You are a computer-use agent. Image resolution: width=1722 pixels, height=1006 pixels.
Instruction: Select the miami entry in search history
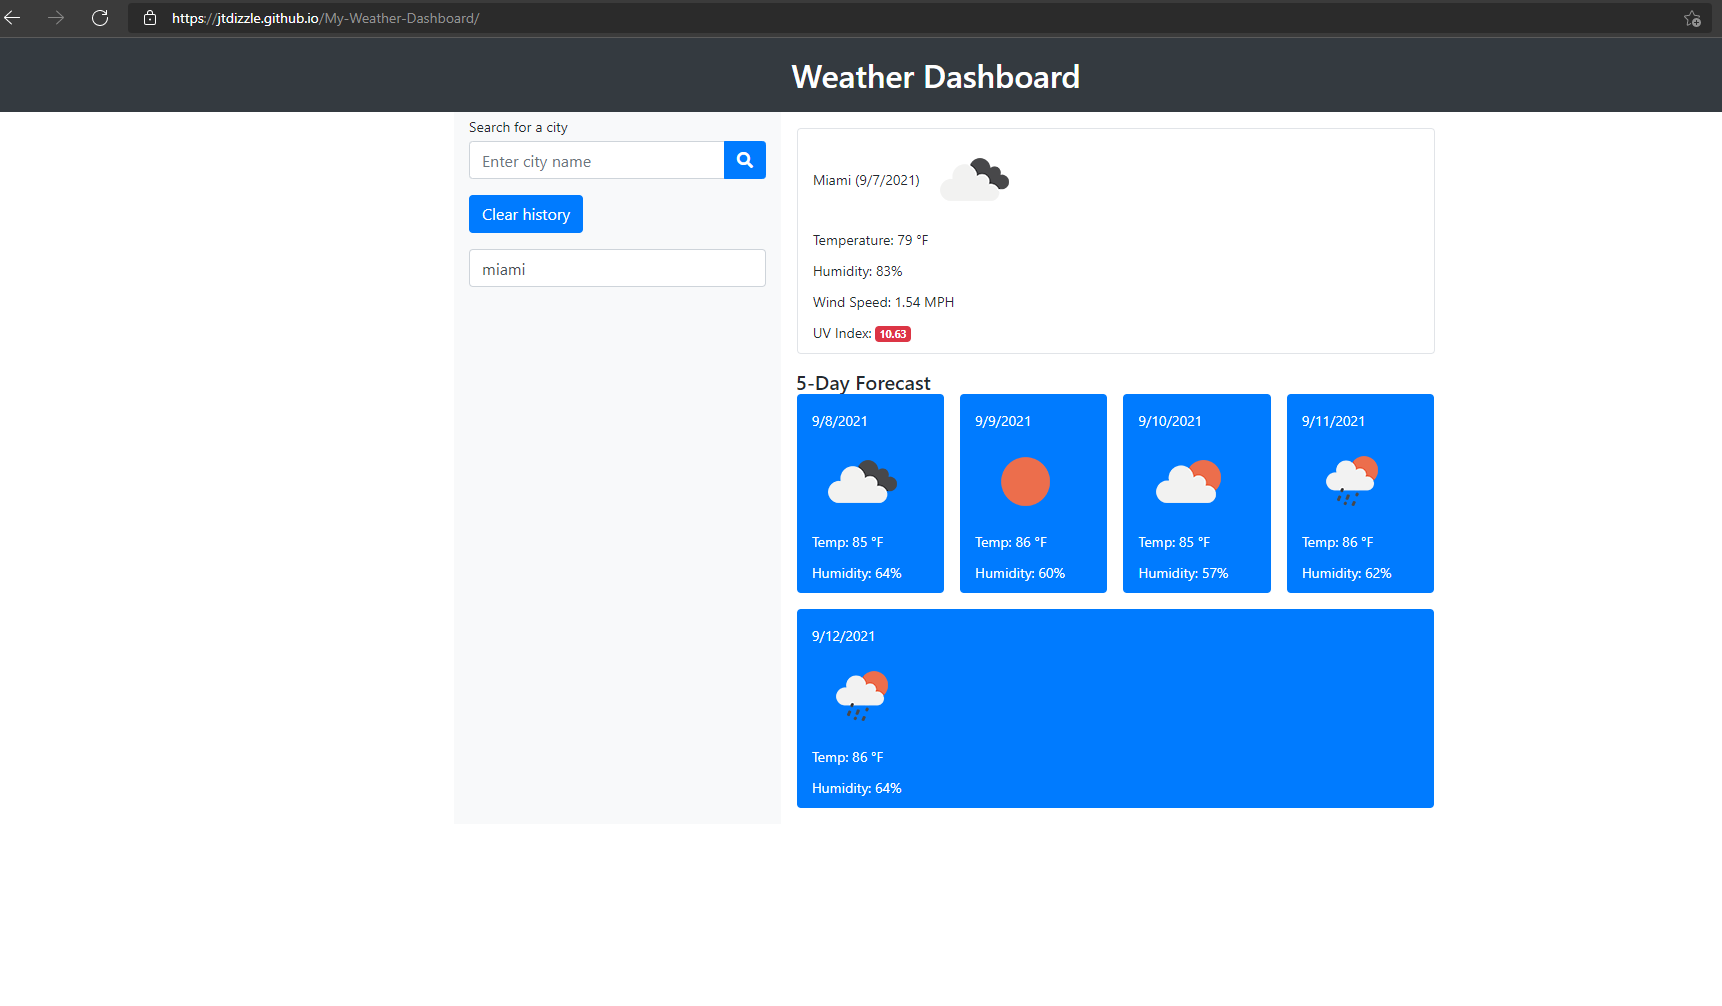pos(617,268)
